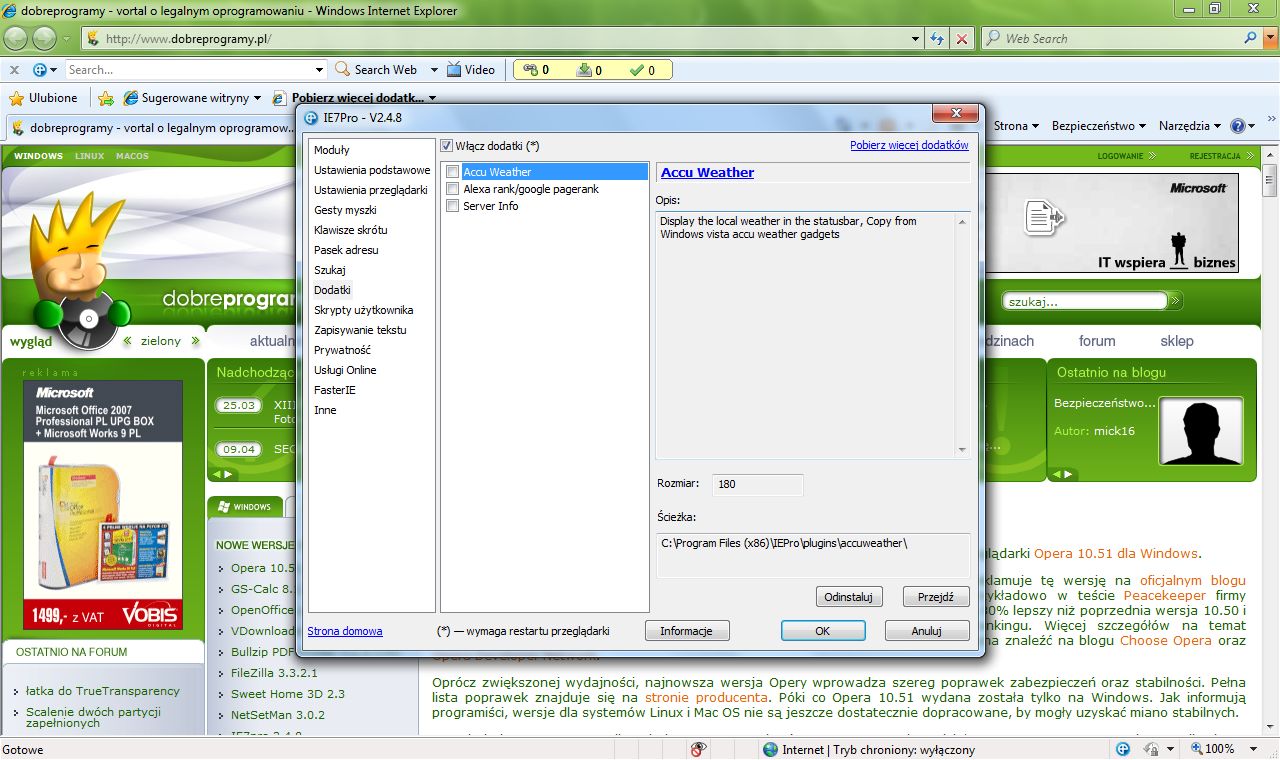1280x760 pixels.
Task: Click the browser Forward arrow button
Action: click(44, 38)
